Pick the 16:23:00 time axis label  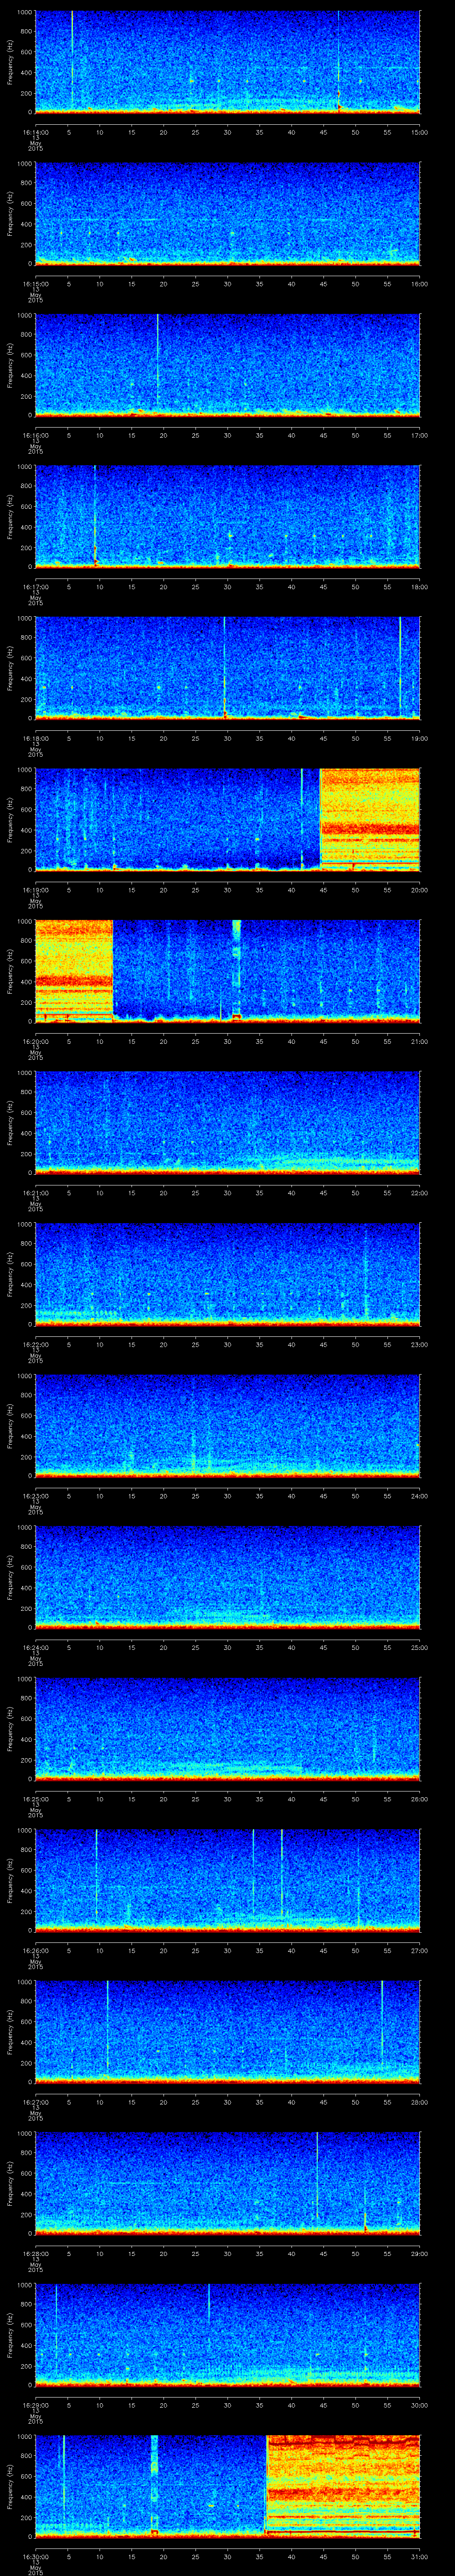tap(35, 1495)
